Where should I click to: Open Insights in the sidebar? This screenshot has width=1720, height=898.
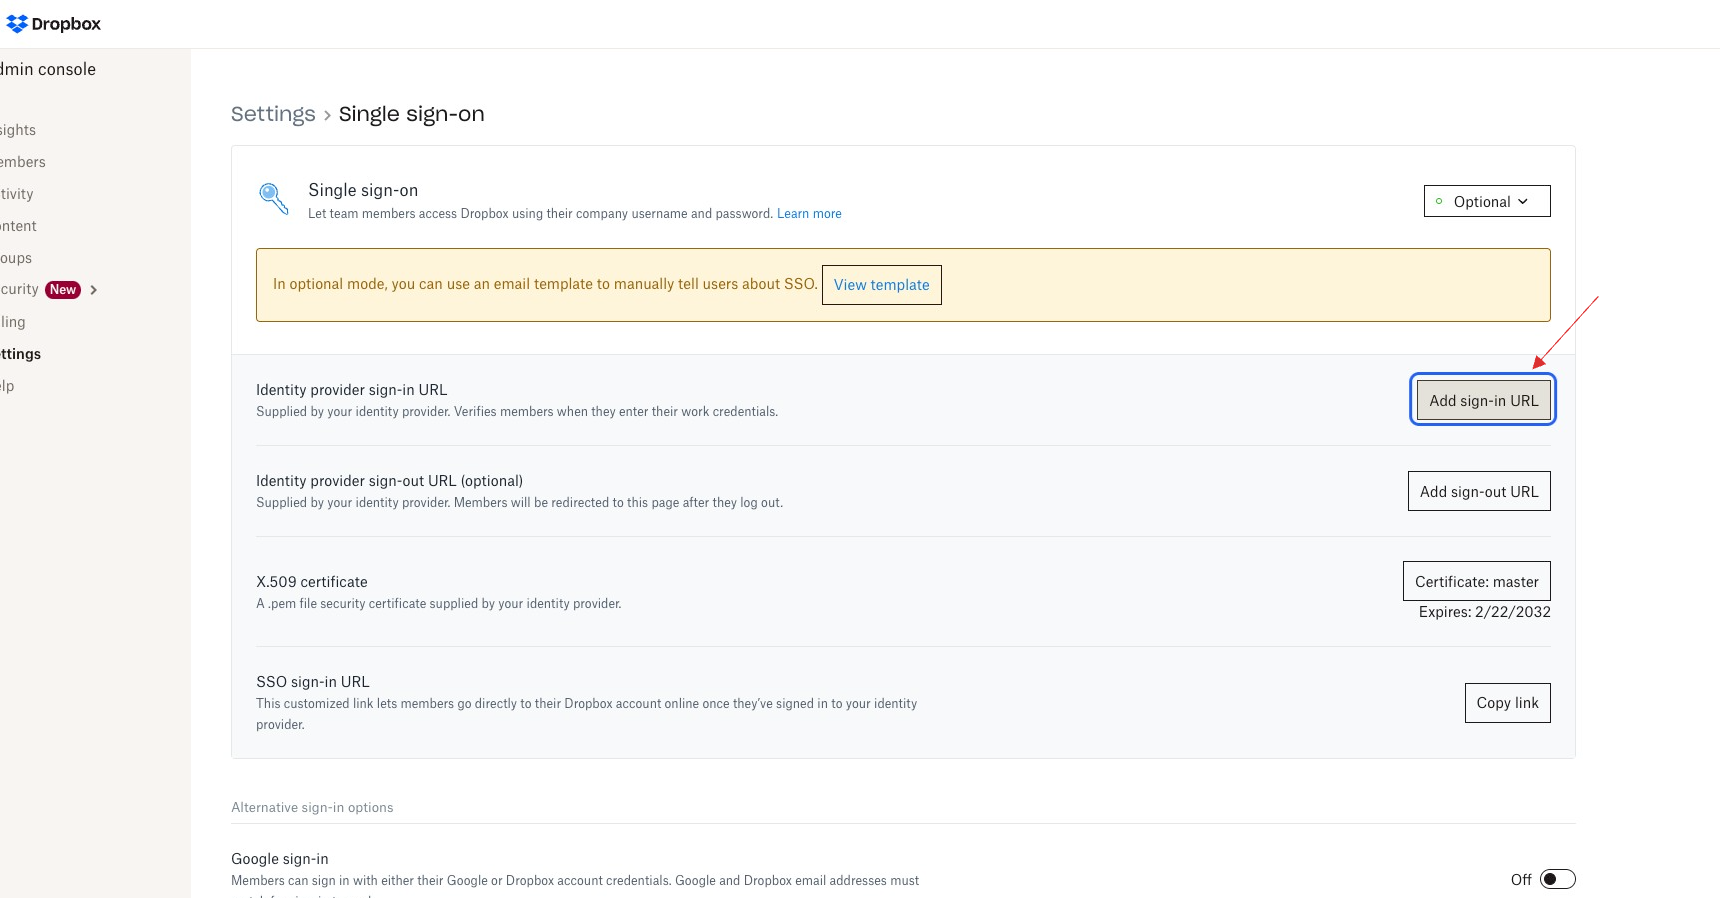(x=18, y=130)
